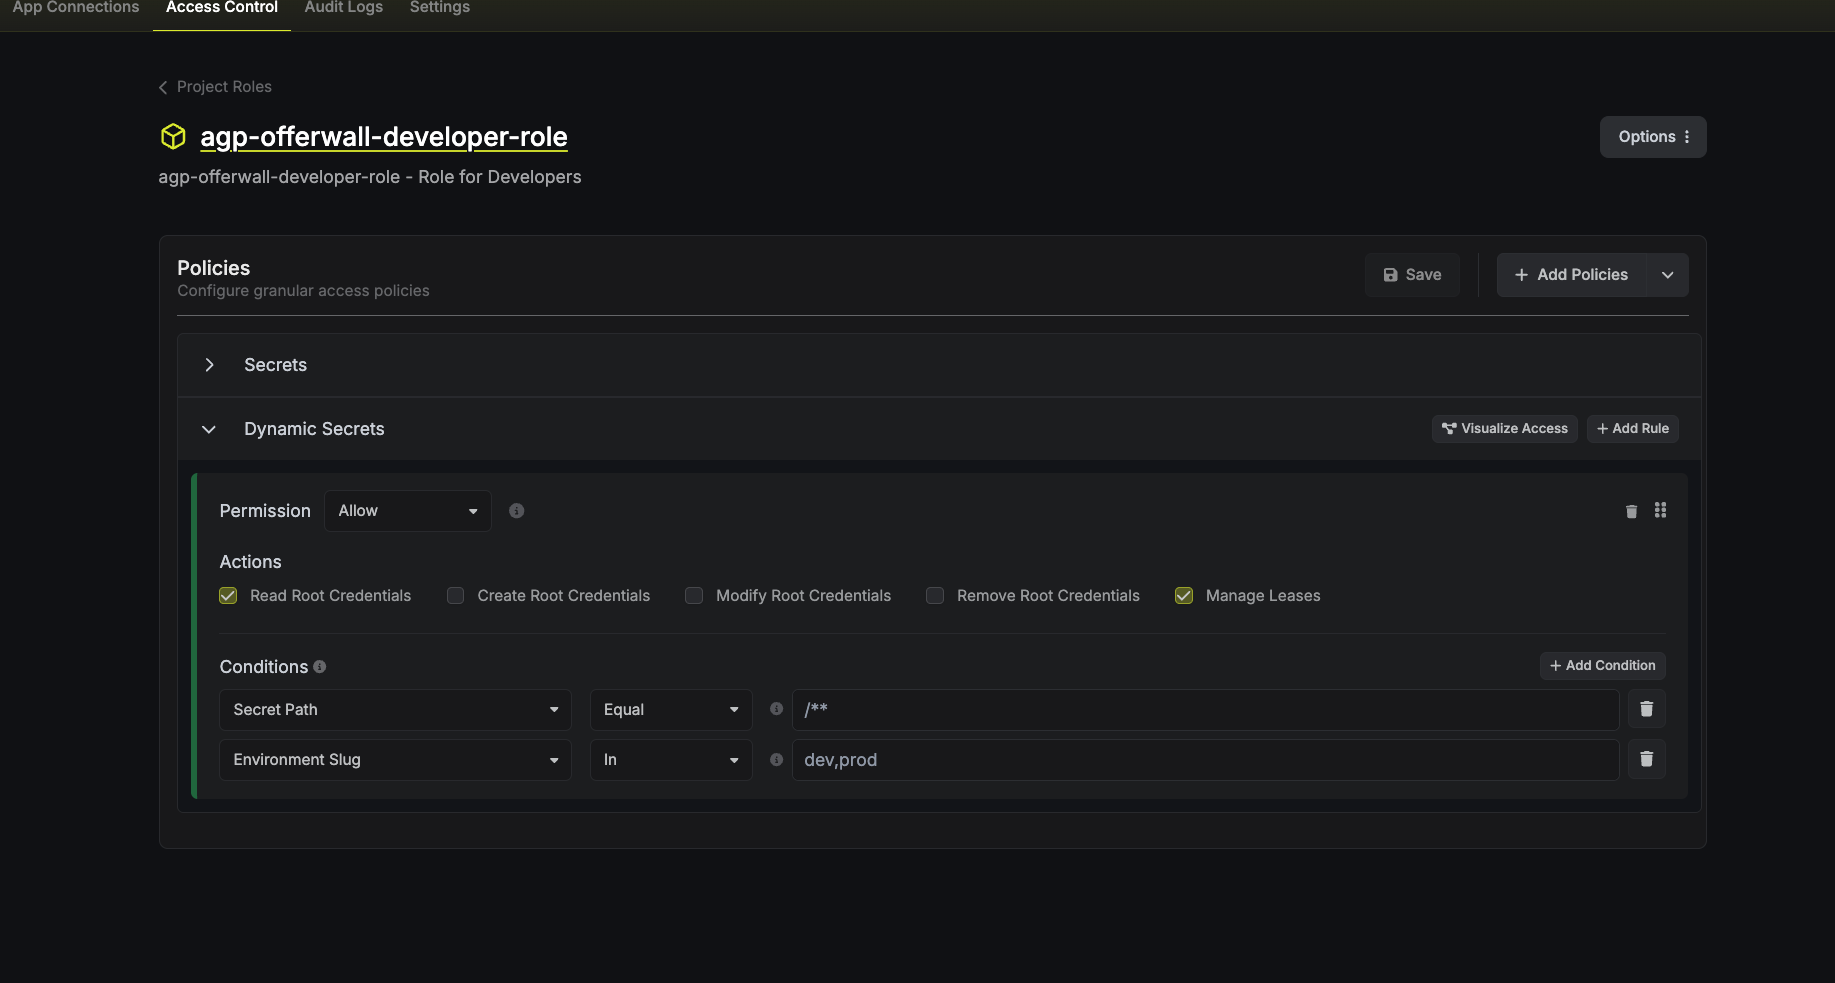Click info icon beside Conditions heading
Image resolution: width=1835 pixels, height=983 pixels.
(x=320, y=666)
